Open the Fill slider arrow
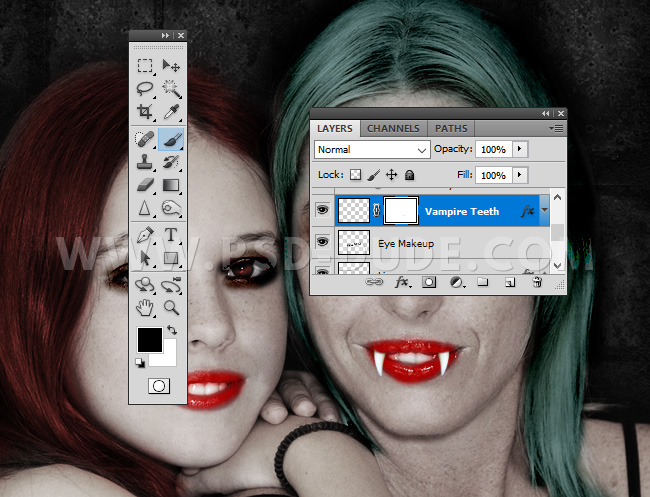The width and height of the screenshot is (650, 497). 520,175
